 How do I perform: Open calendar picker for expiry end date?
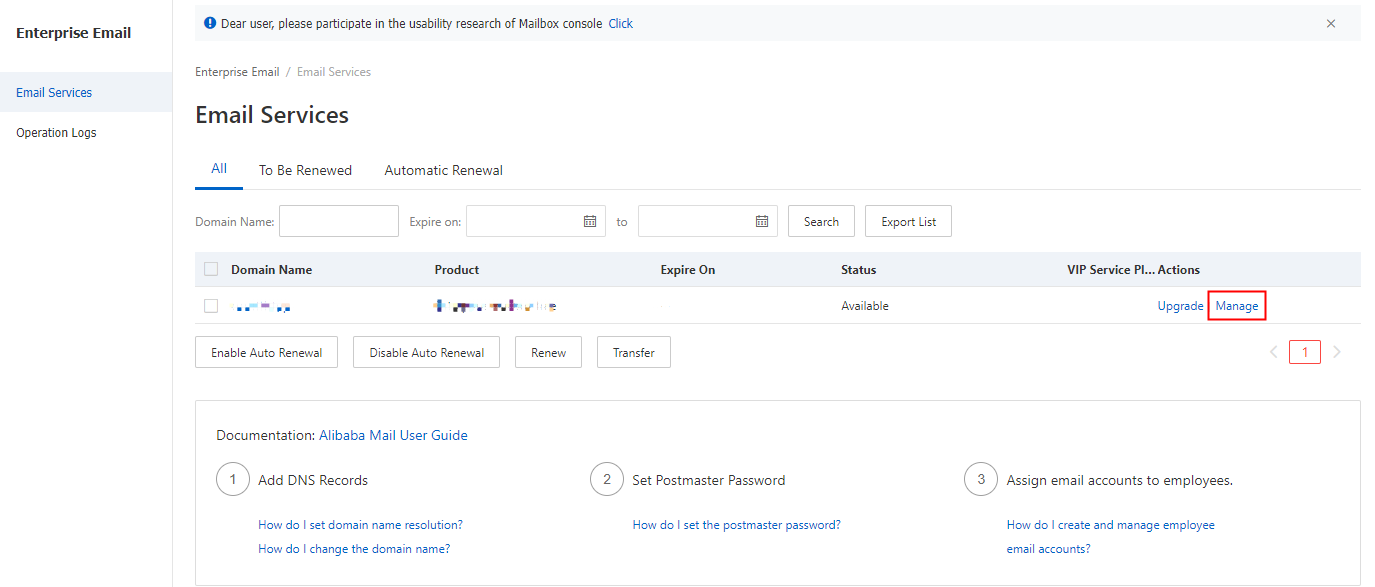pyautogui.click(x=762, y=221)
